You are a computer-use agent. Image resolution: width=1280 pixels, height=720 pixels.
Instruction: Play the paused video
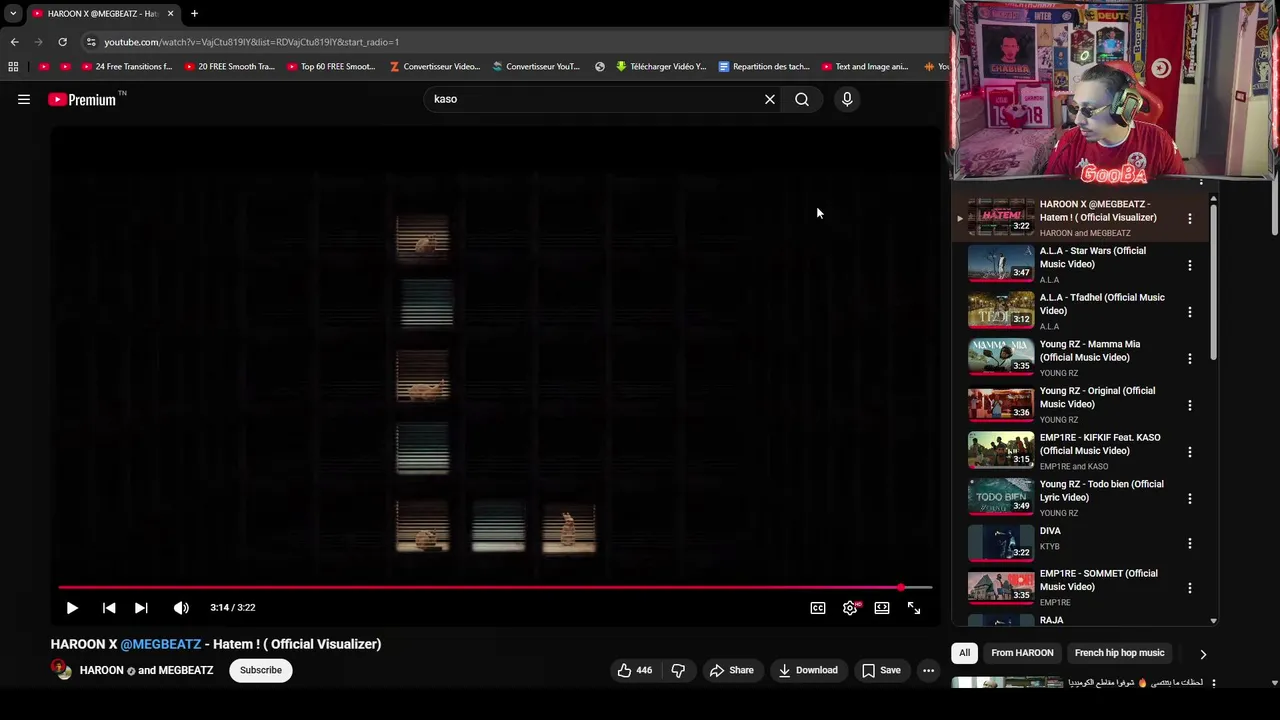click(72, 608)
